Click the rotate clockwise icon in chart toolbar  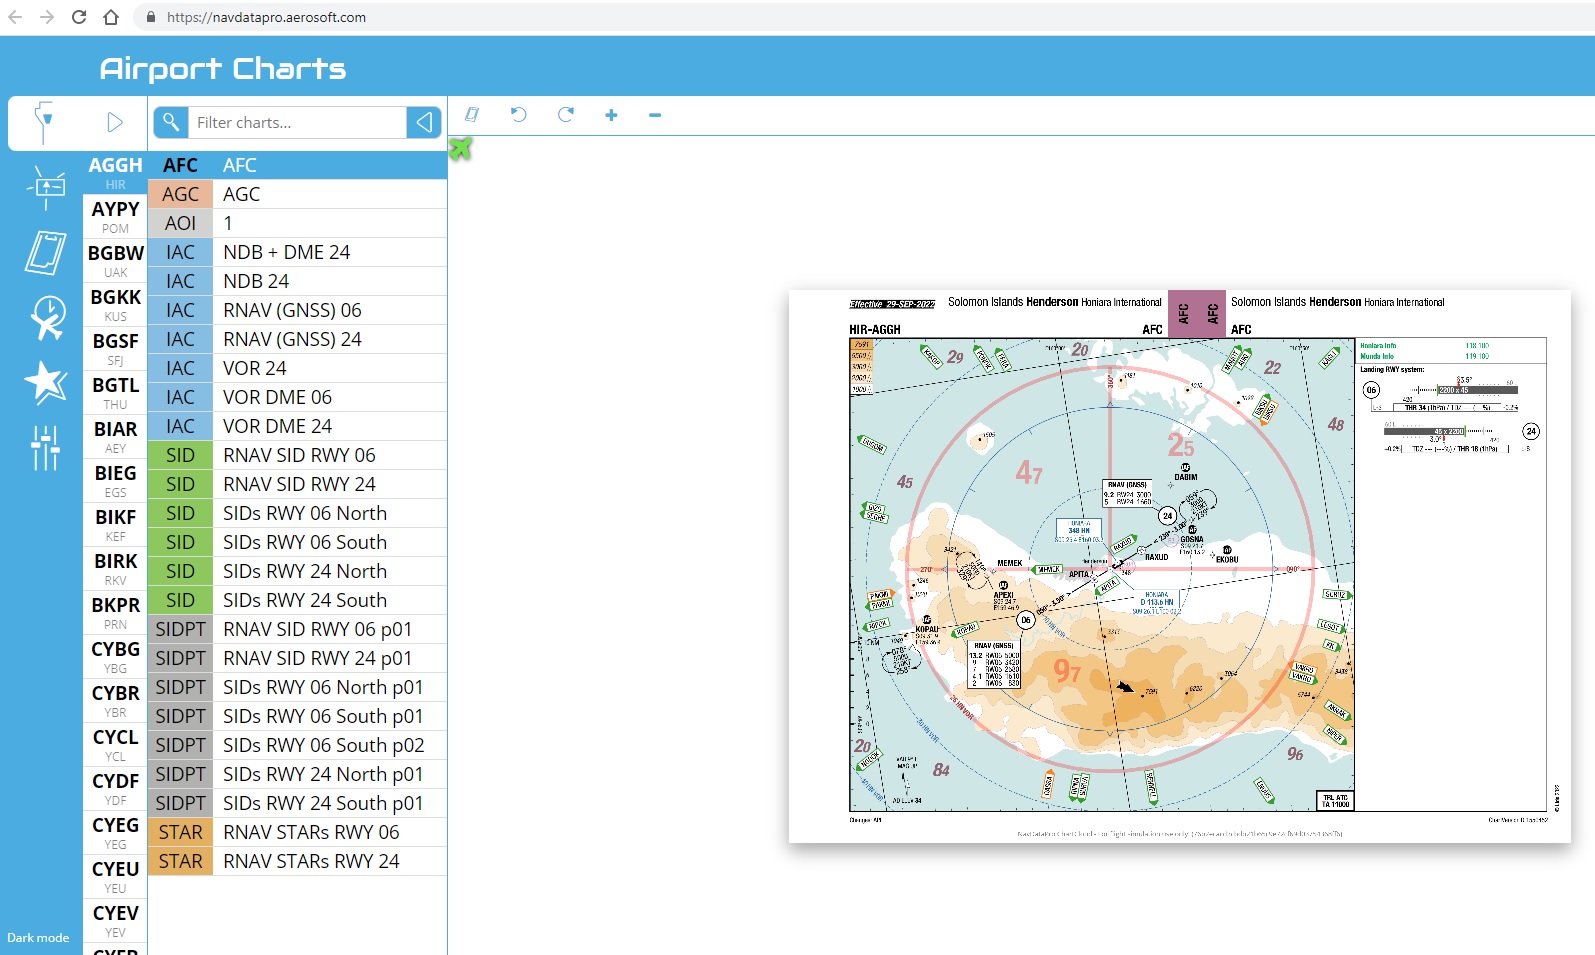[x=565, y=115]
